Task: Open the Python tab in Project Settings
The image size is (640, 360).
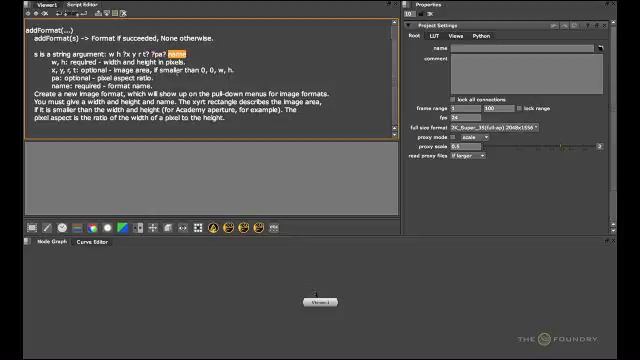Action: point(481,36)
